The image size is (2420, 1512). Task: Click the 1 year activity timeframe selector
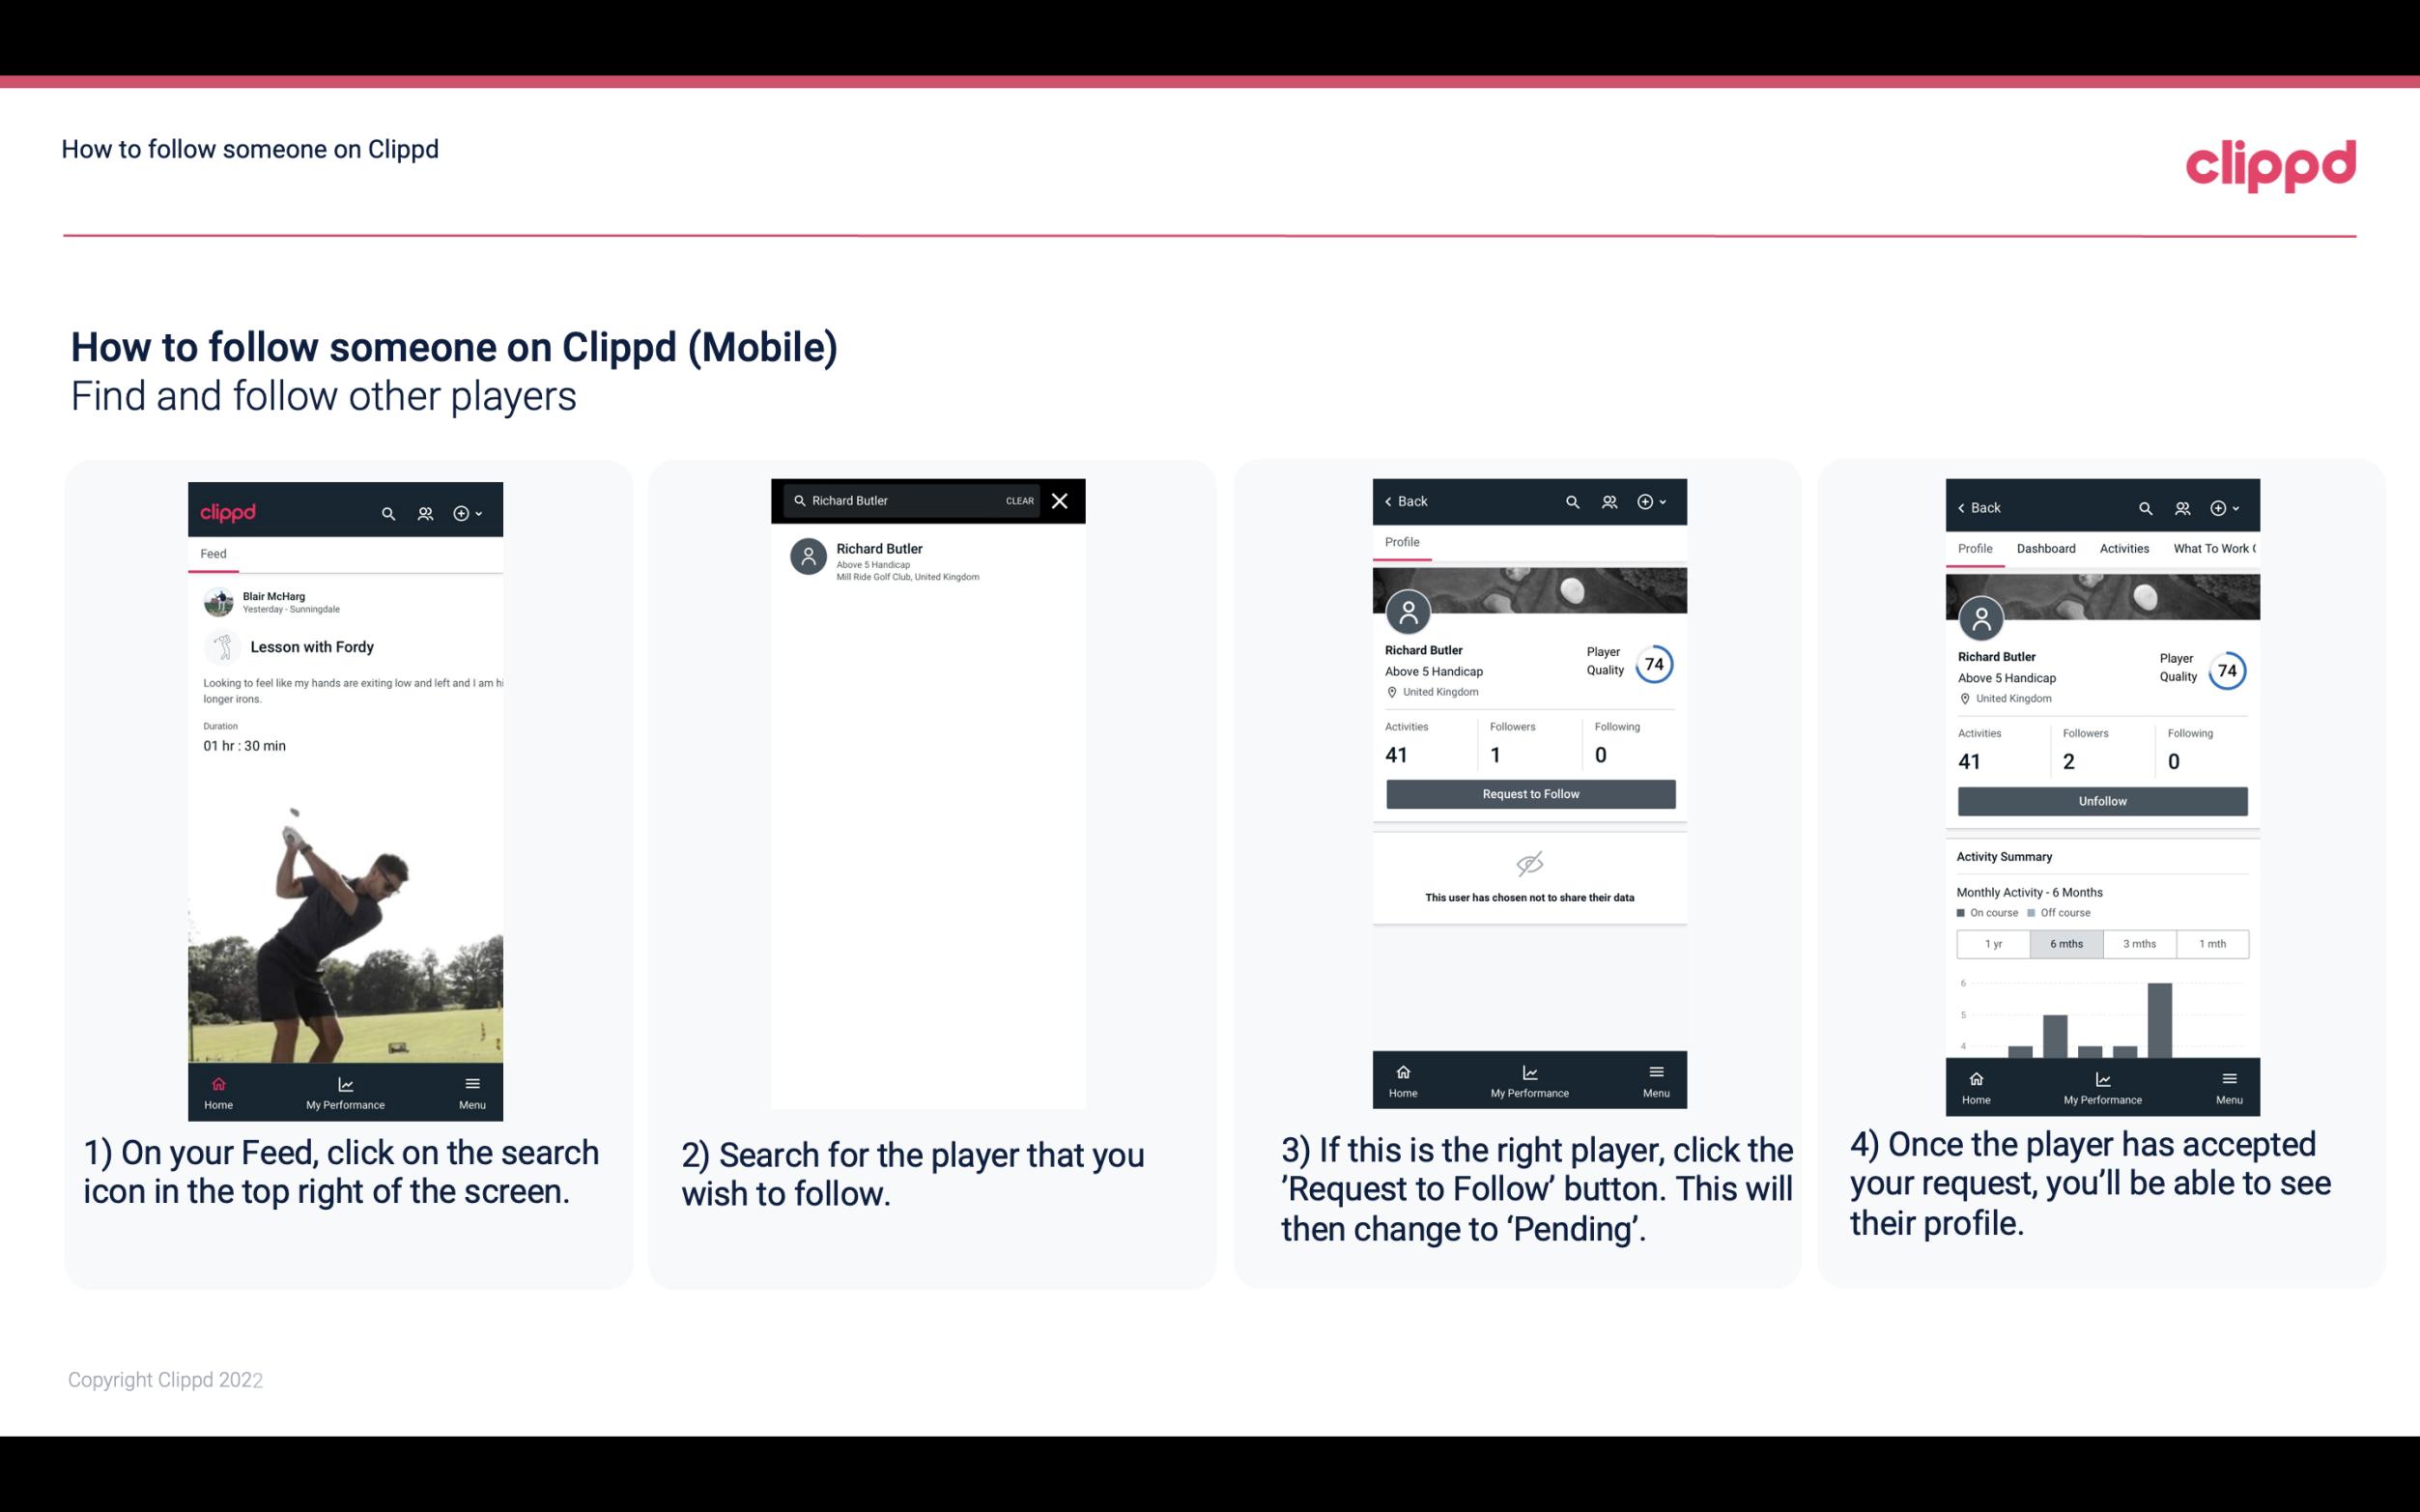coord(1995,942)
